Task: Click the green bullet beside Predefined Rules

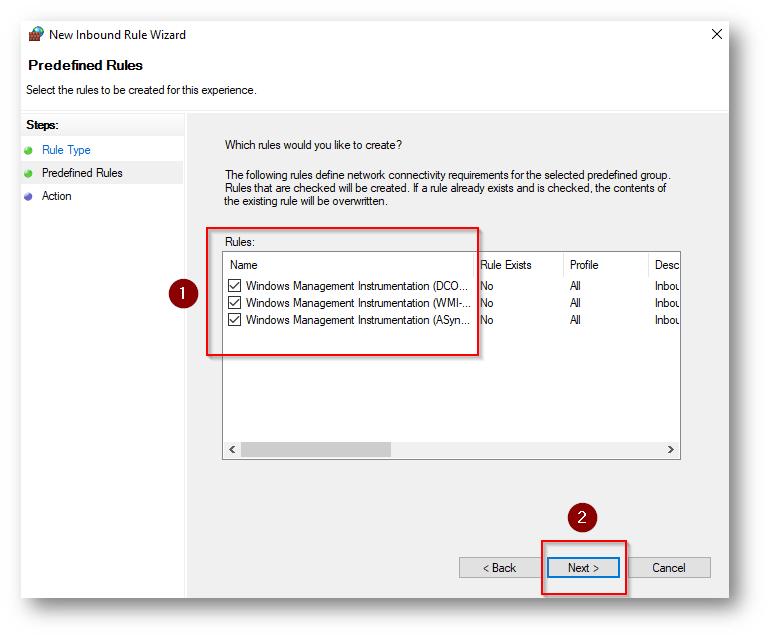Action: [29, 174]
